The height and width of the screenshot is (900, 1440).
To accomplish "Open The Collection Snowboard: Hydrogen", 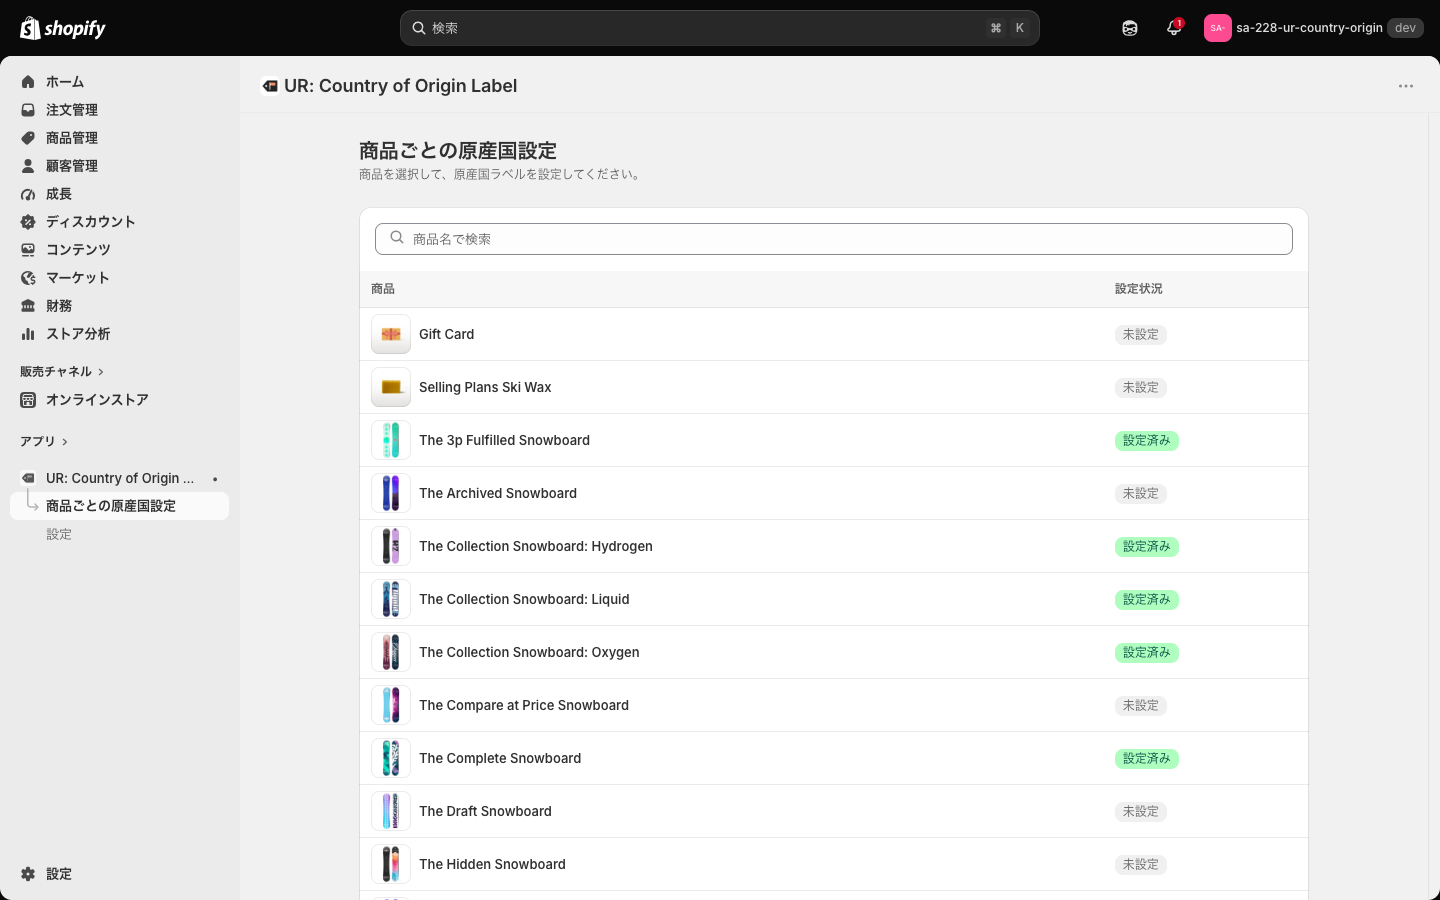I will [834, 546].
